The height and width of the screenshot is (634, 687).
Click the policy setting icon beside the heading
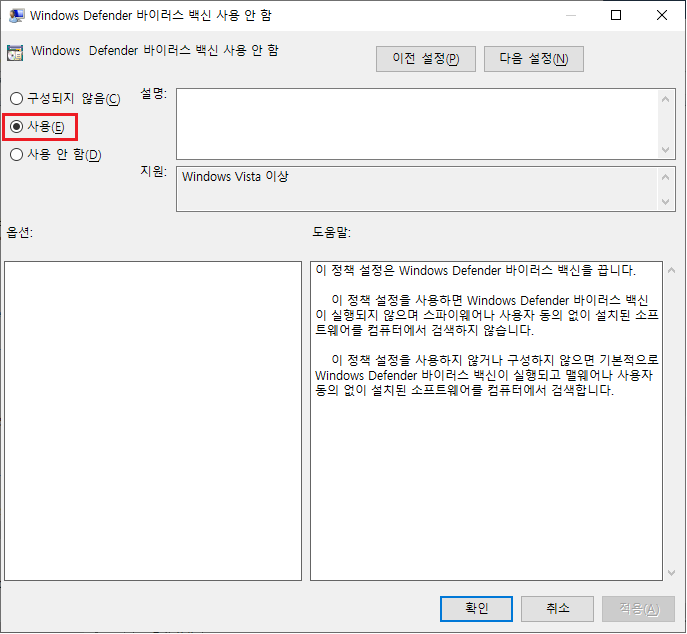pyautogui.click(x=15, y=53)
